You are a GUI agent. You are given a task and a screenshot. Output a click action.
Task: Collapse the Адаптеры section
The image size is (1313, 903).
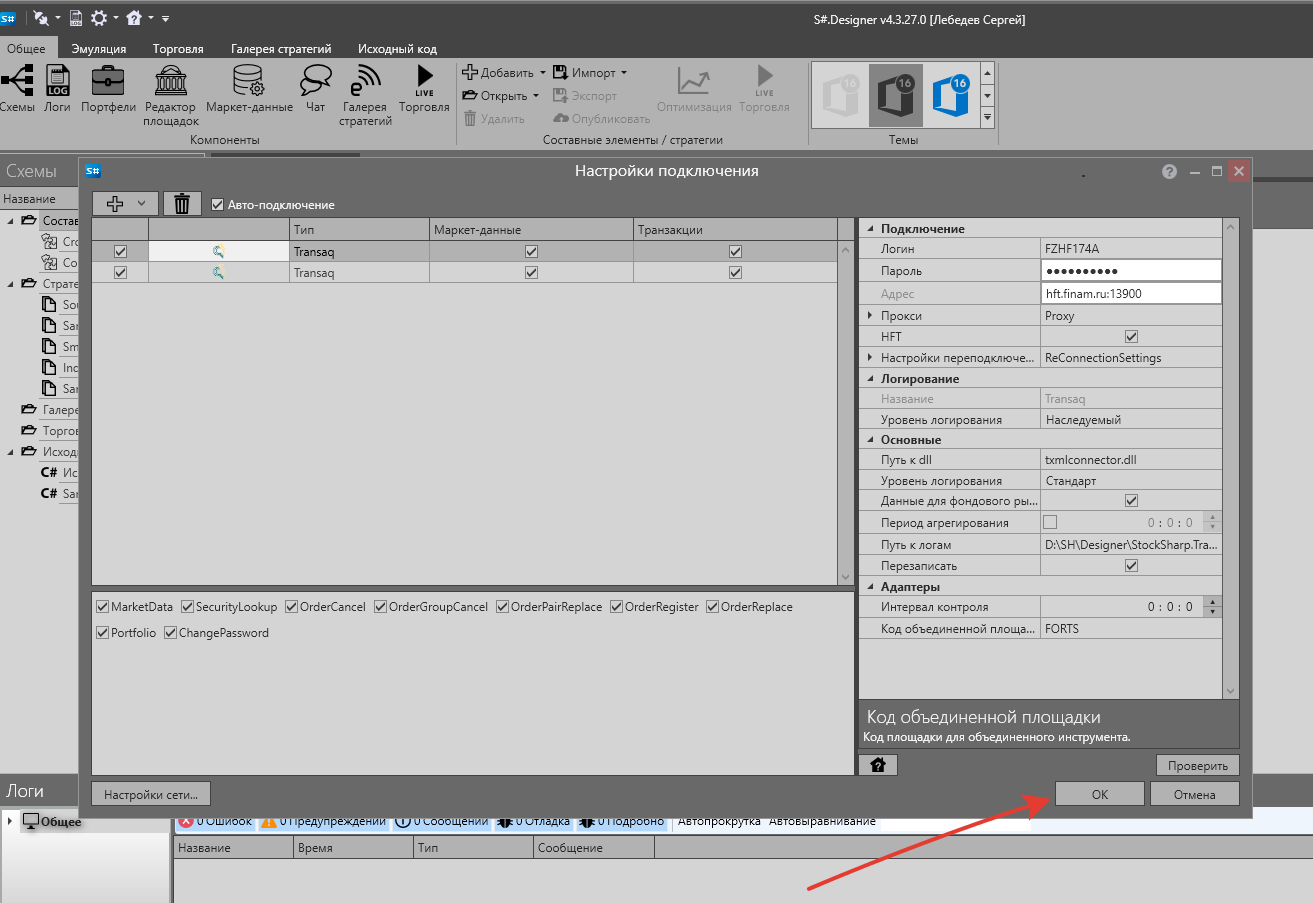[x=869, y=587]
